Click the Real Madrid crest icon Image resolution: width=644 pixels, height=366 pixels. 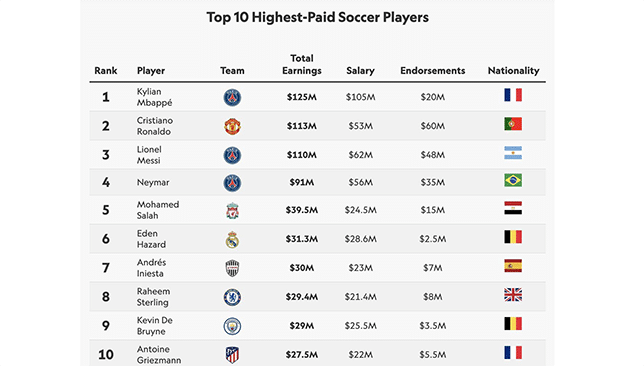point(232,239)
